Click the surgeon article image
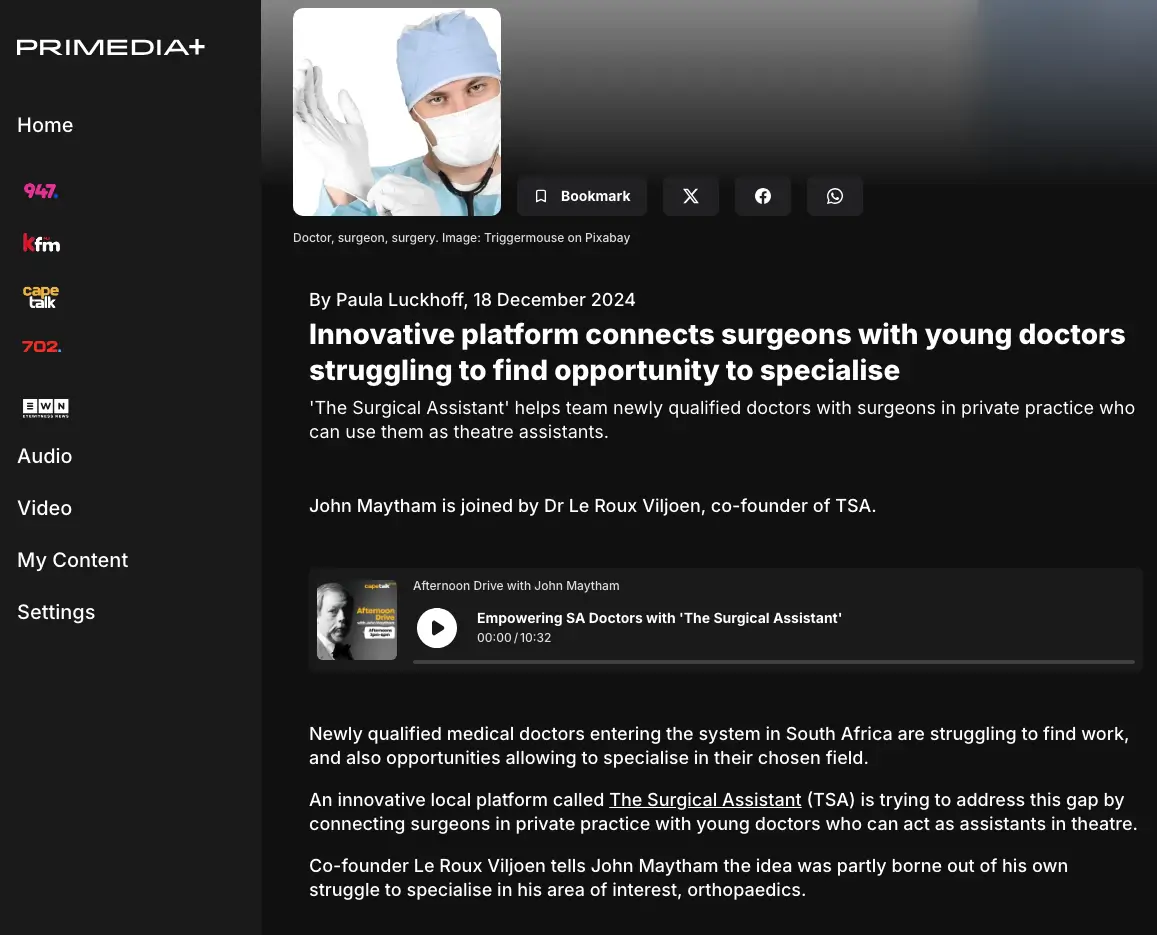 pos(397,112)
